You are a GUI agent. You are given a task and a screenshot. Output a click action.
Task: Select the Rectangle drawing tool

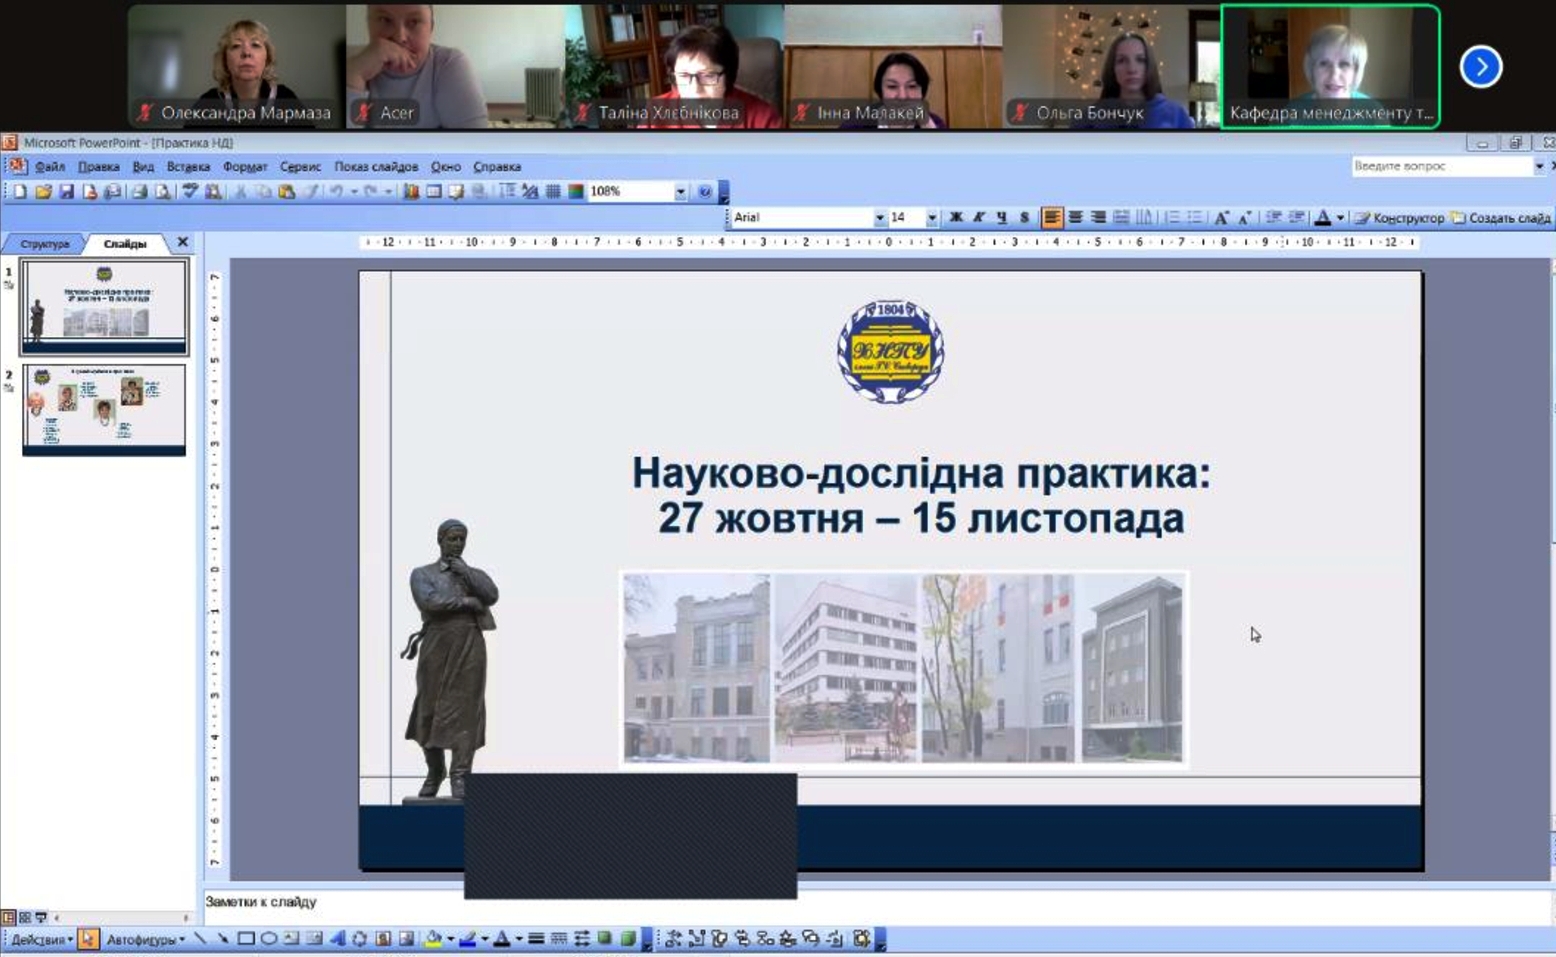click(x=245, y=939)
